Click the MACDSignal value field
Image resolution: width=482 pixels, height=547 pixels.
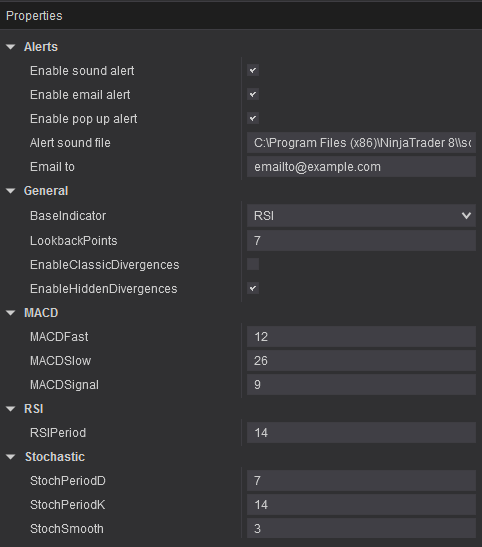point(361,385)
